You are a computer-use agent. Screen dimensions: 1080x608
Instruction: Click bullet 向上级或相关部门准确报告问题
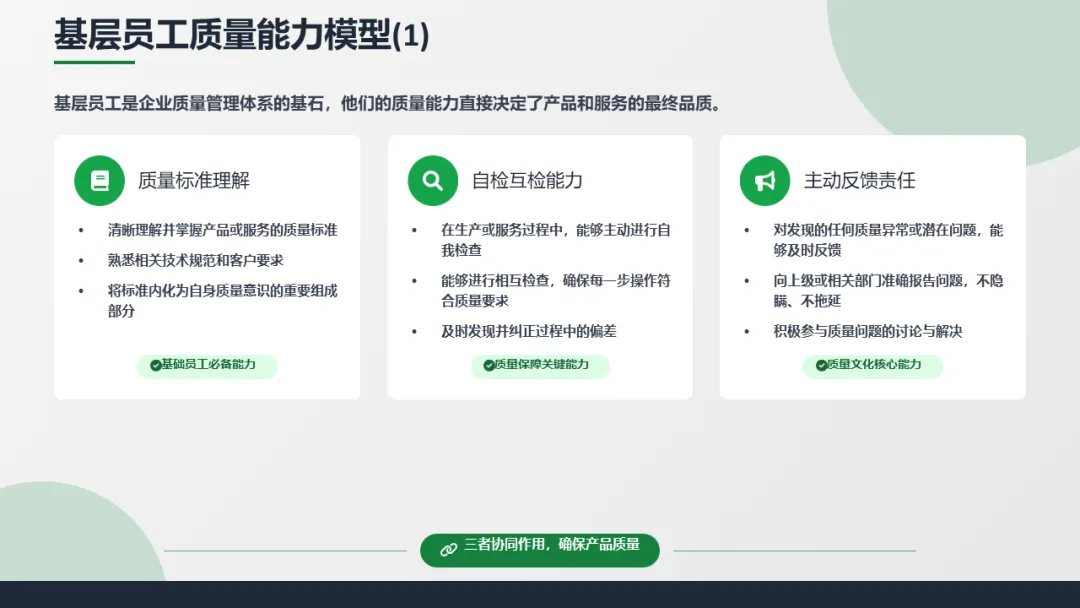(889, 291)
